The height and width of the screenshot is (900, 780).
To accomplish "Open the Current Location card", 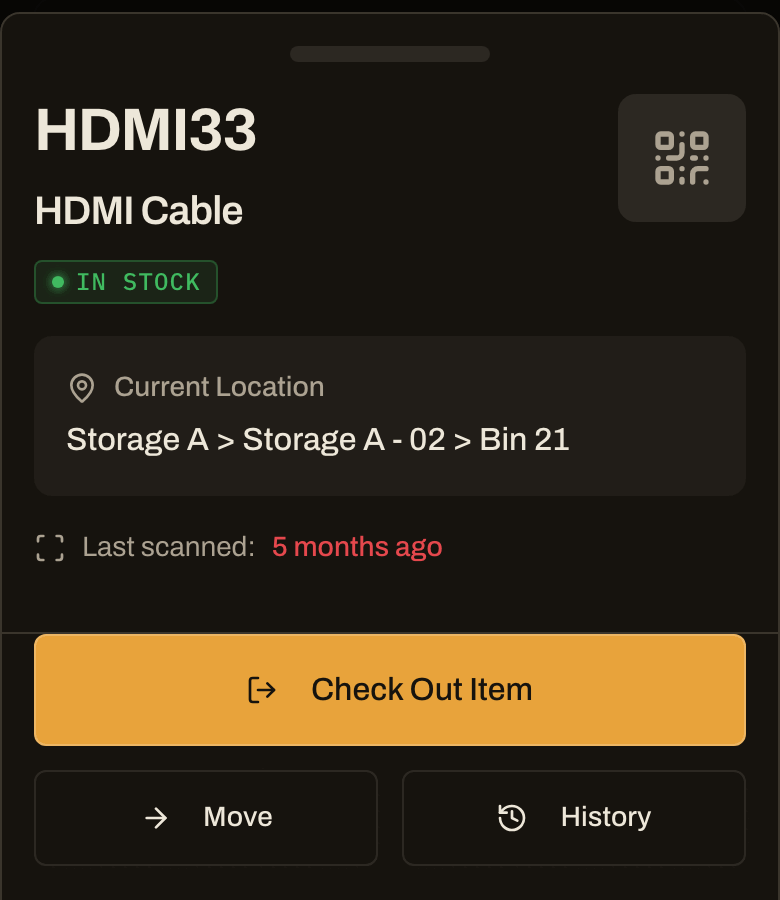I will point(390,416).
